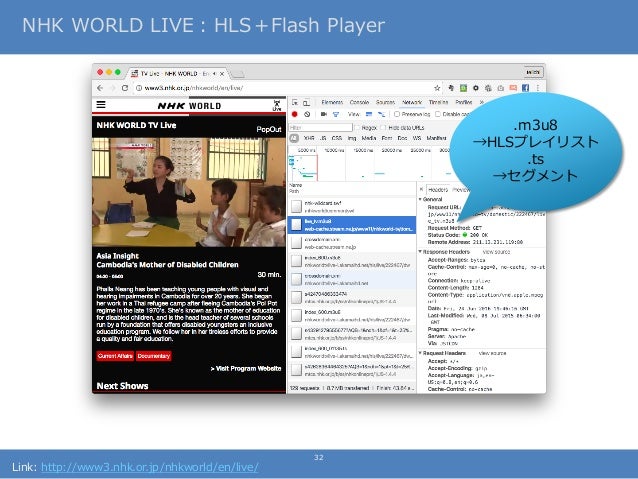Filter requests by Font type
The width and height of the screenshot is (638, 479).
pyautogui.click(x=387, y=138)
